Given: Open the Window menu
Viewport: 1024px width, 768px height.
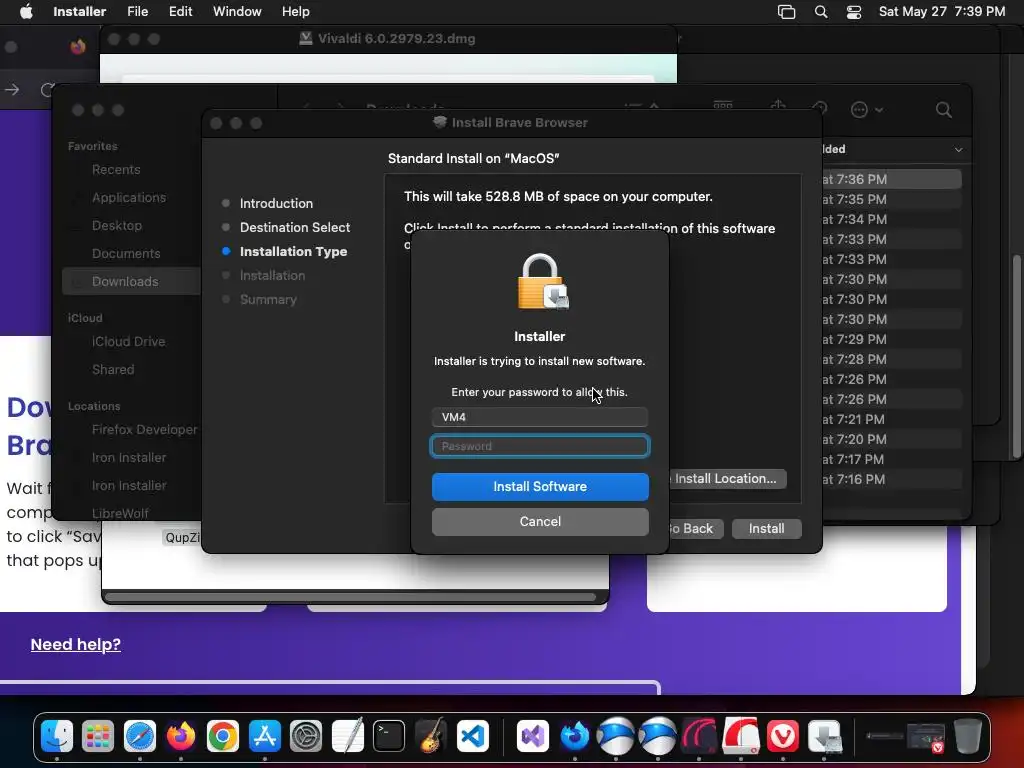Looking at the screenshot, I should click(237, 11).
